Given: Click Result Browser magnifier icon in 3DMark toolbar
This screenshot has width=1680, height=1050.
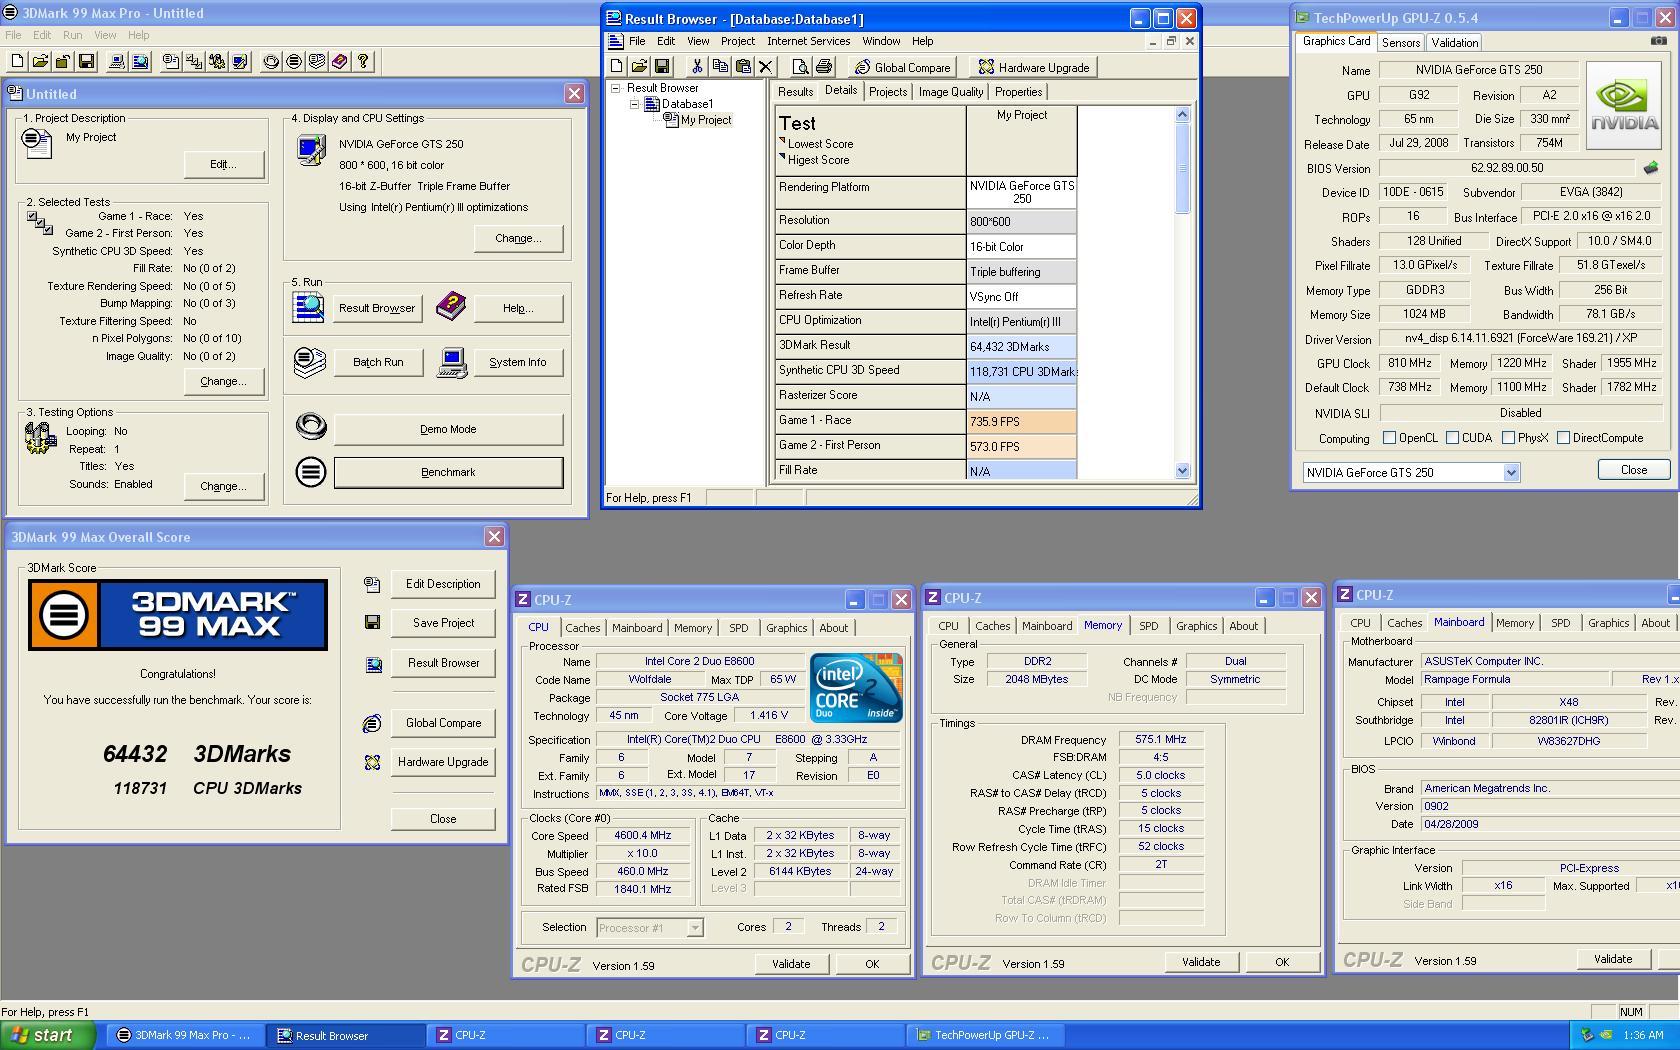Looking at the screenshot, I should [x=140, y=61].
